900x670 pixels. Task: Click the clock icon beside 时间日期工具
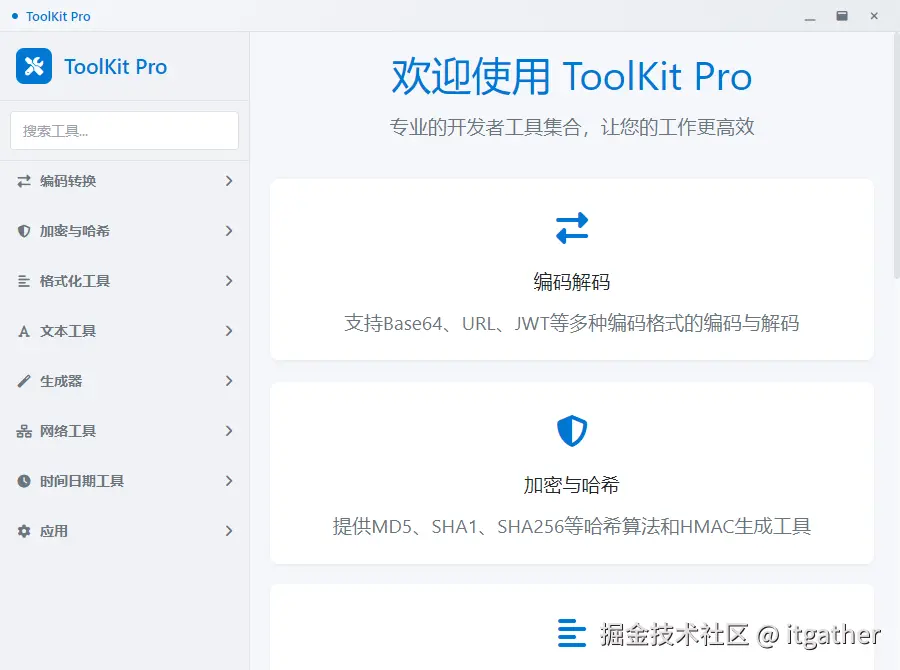24,481
